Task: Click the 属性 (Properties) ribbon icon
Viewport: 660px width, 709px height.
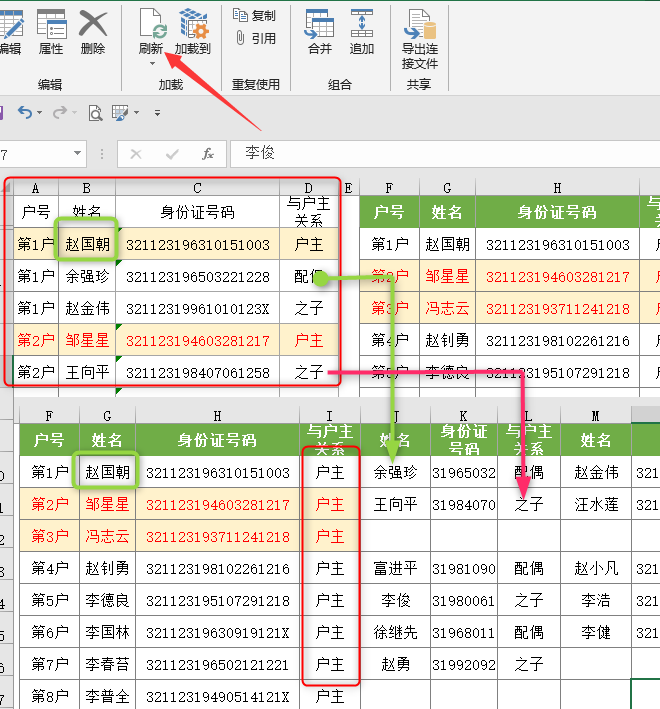Action: 51,32
